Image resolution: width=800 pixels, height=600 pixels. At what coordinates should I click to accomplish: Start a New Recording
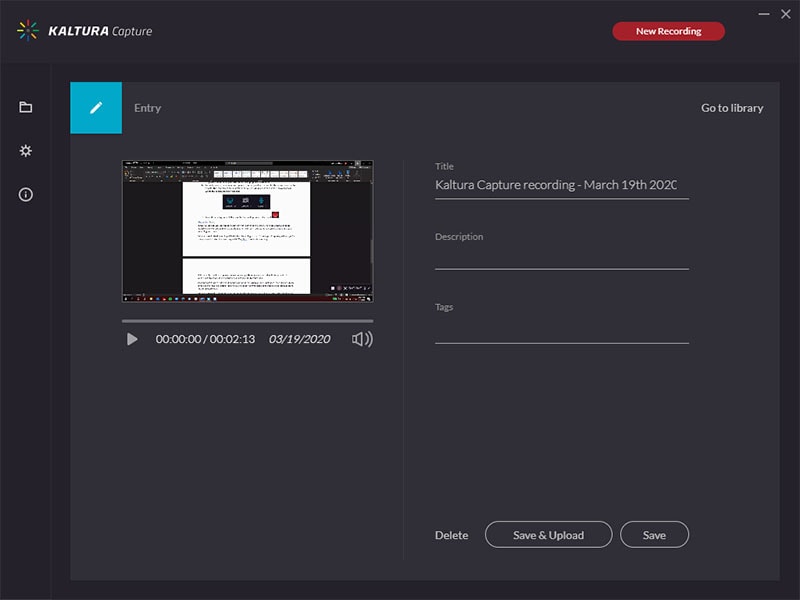[x=668, y=31]
